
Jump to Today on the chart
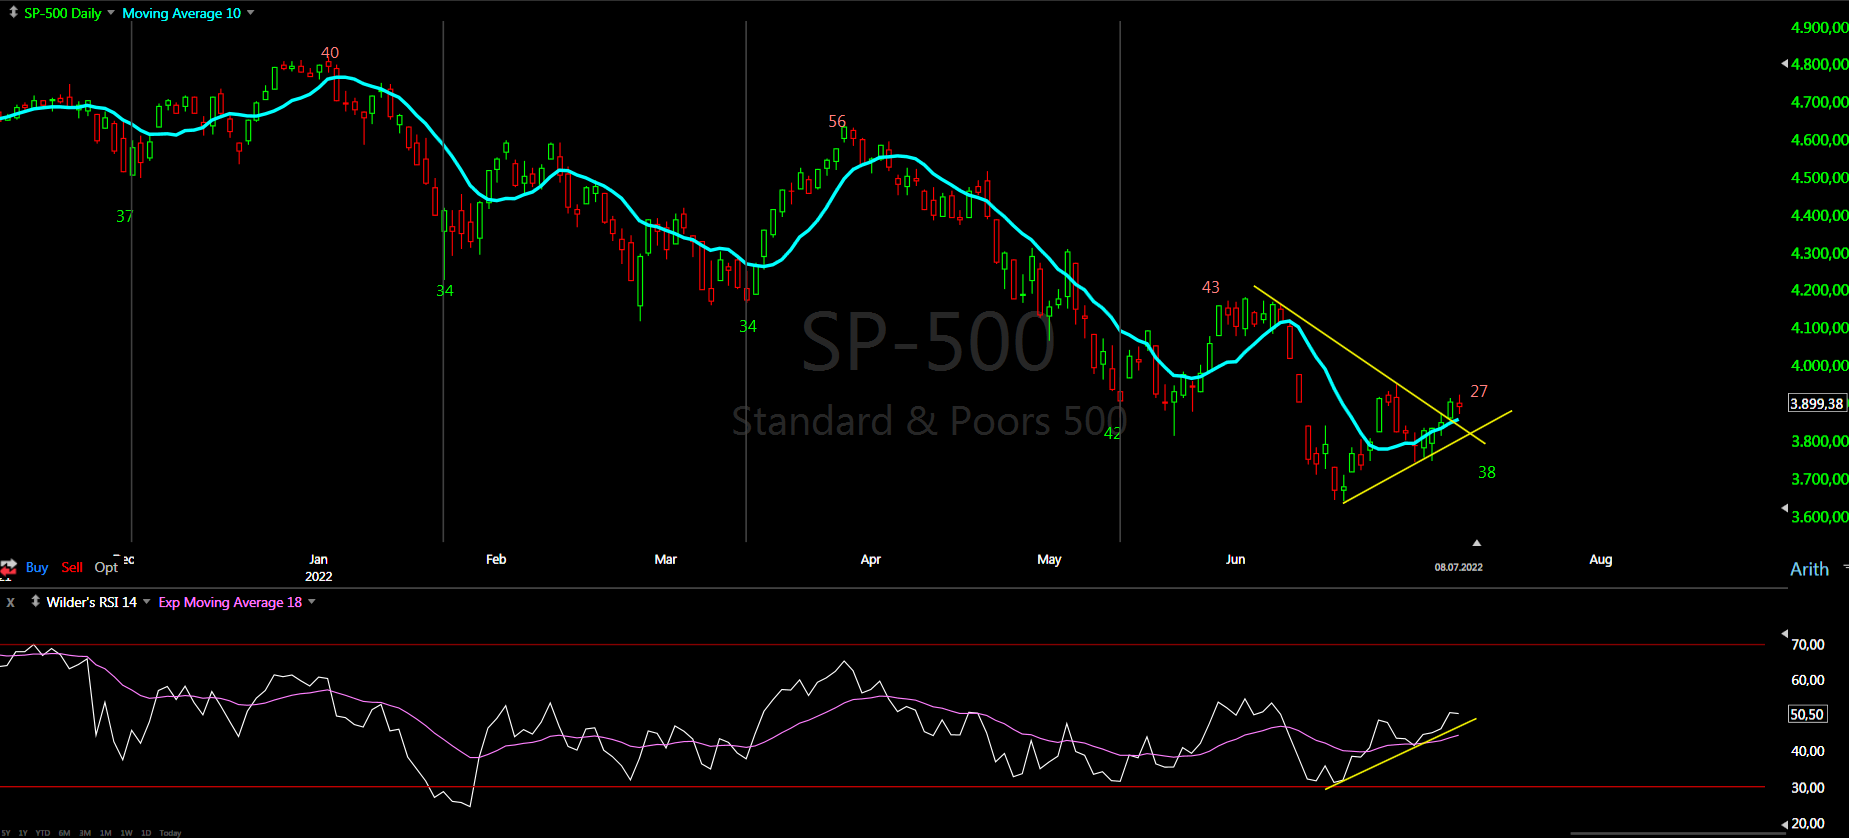(171, 833)
